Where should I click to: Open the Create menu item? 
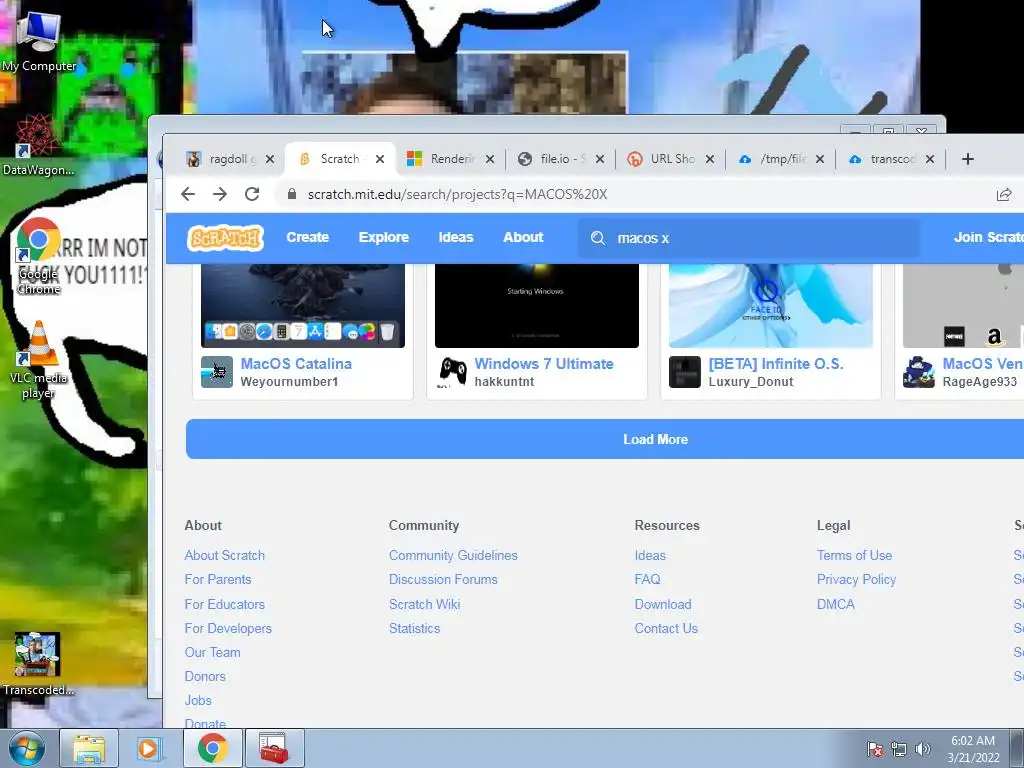click(308, 238)
